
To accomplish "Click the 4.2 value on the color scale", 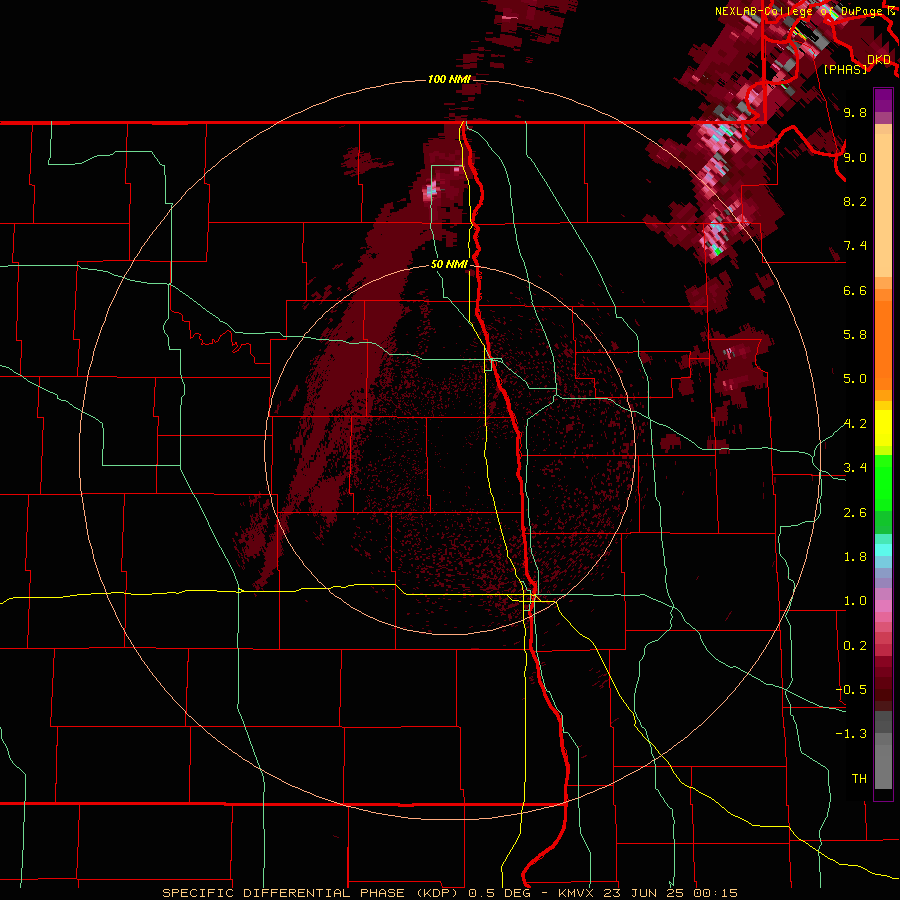I will pos(855,424).
